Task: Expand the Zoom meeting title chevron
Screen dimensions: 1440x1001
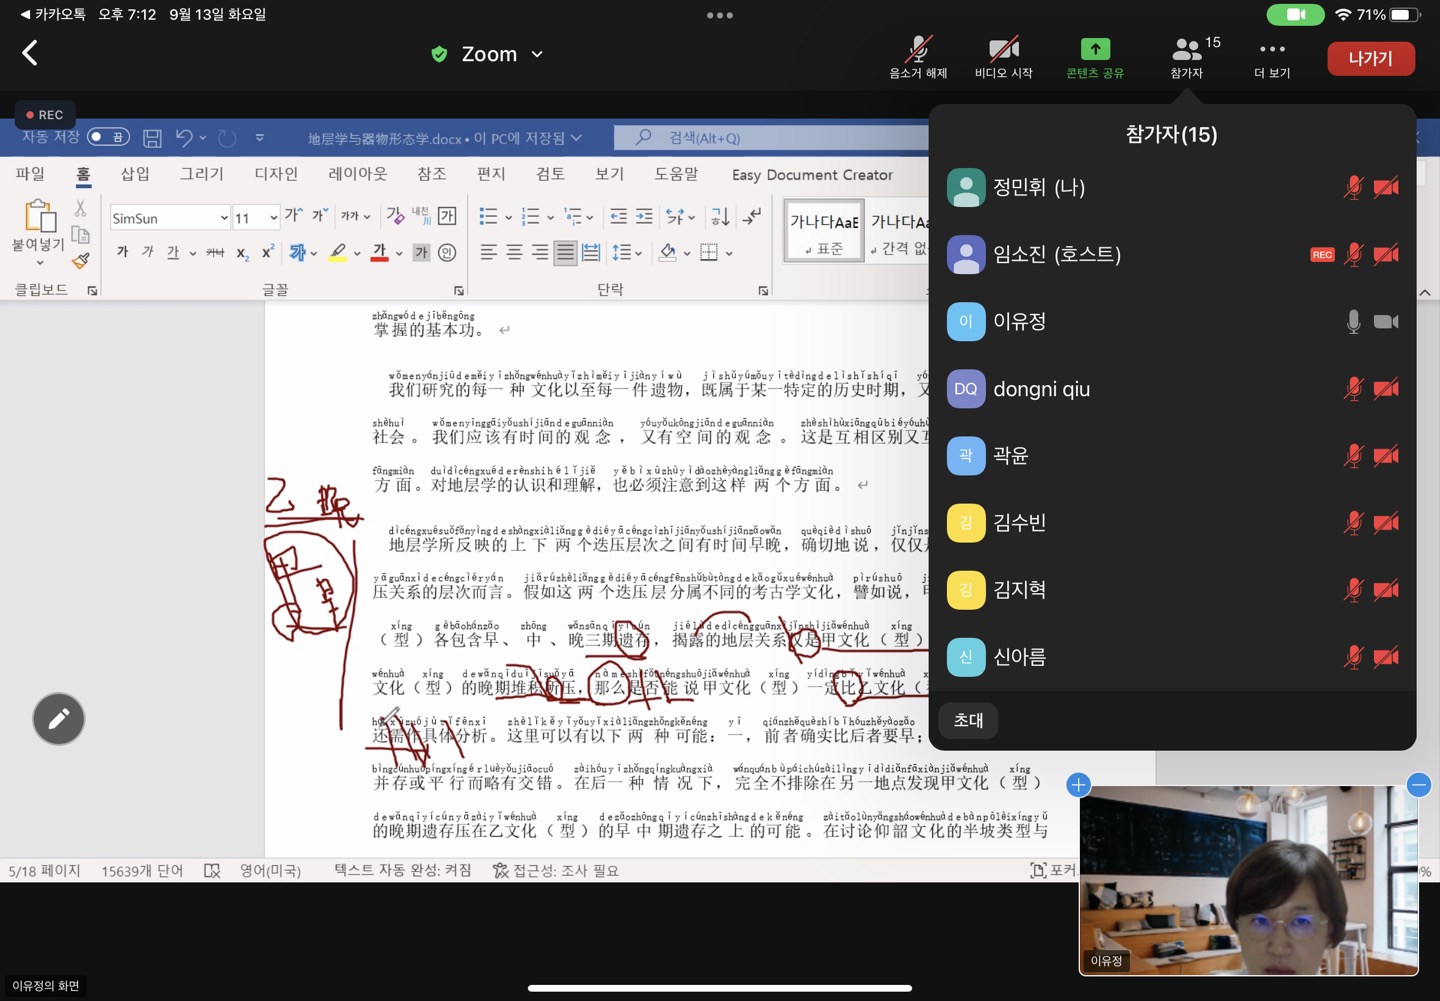Action: [537, 54]
